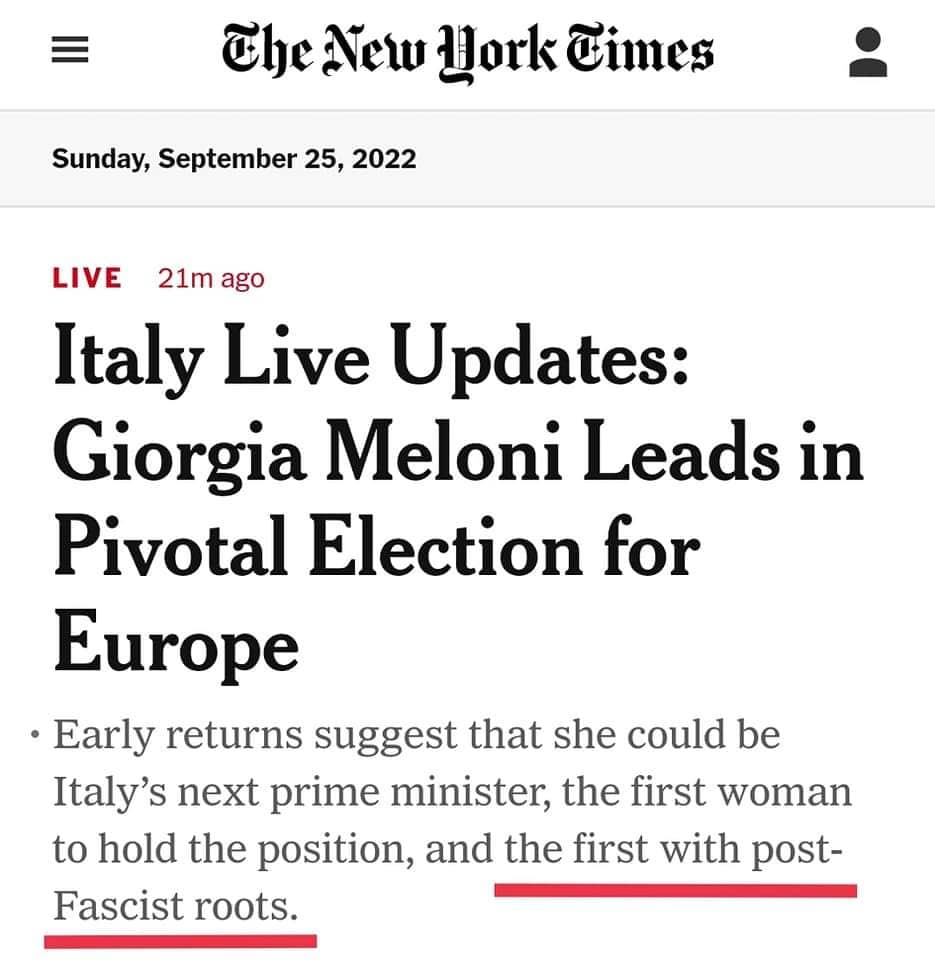Go to The New York Times homepage logo
Viewport: 935px width, 960px height.
pos(467,52)
